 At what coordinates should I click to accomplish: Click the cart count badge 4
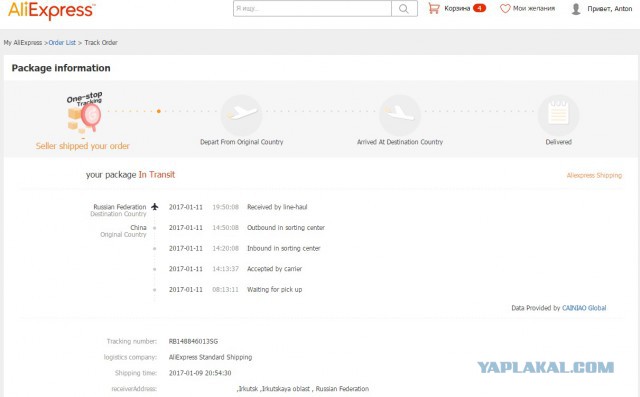pos(479,8)
